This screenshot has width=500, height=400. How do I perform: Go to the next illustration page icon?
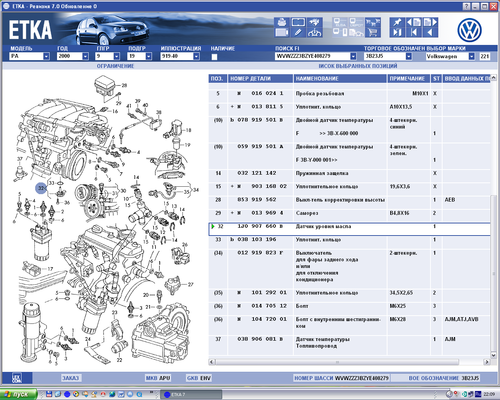(x=430, y=22)
